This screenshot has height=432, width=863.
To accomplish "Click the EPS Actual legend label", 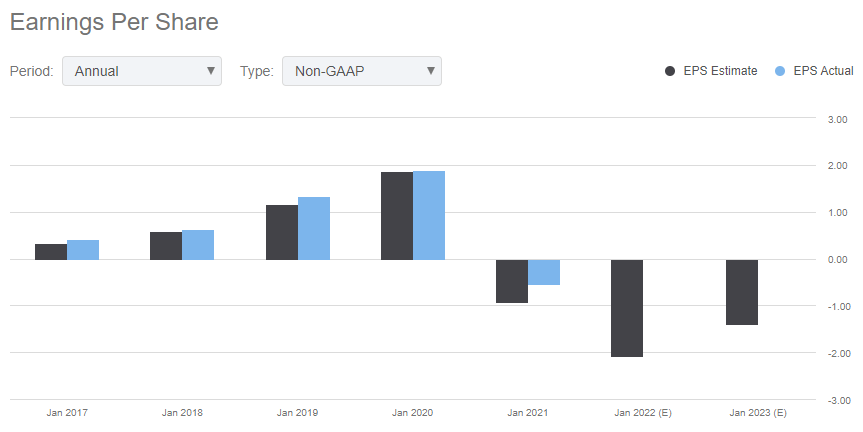I will tap(823, 71).
